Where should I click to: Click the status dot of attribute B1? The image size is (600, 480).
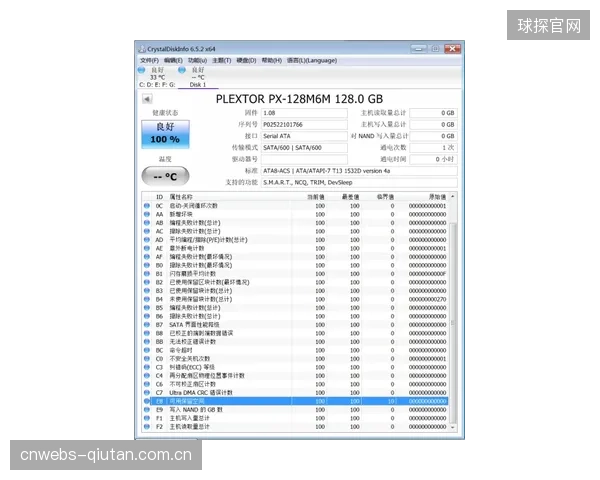[x=147, y=274]
